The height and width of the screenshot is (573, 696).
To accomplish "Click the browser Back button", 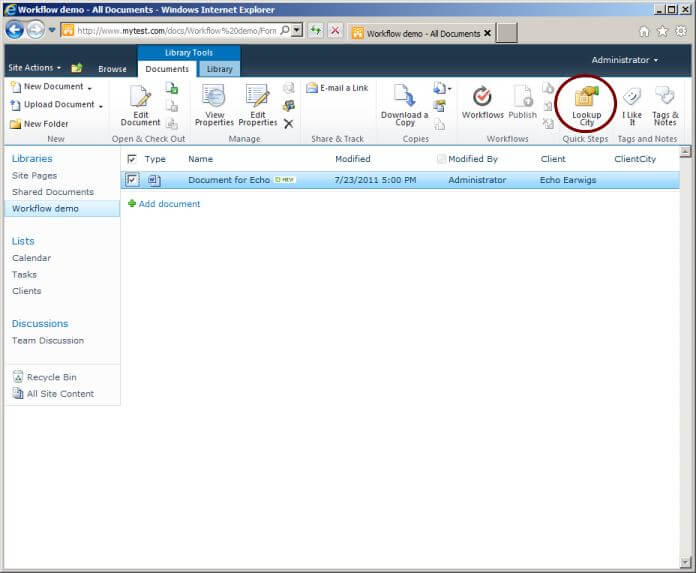I will point(15,30).
